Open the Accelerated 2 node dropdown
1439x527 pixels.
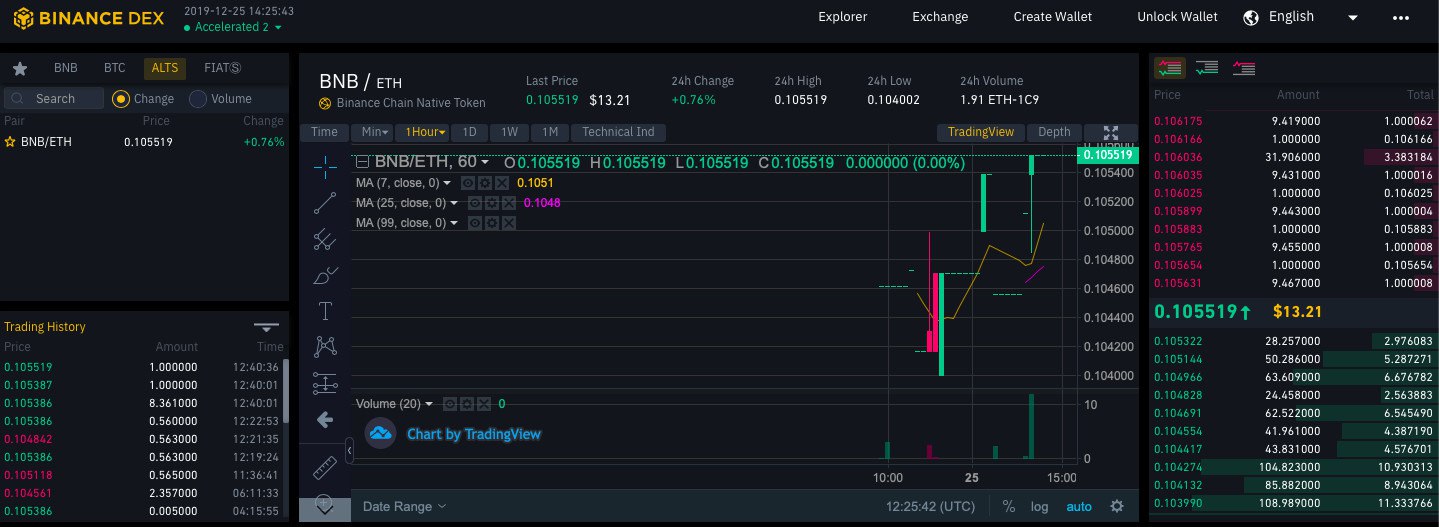(233, 27)
